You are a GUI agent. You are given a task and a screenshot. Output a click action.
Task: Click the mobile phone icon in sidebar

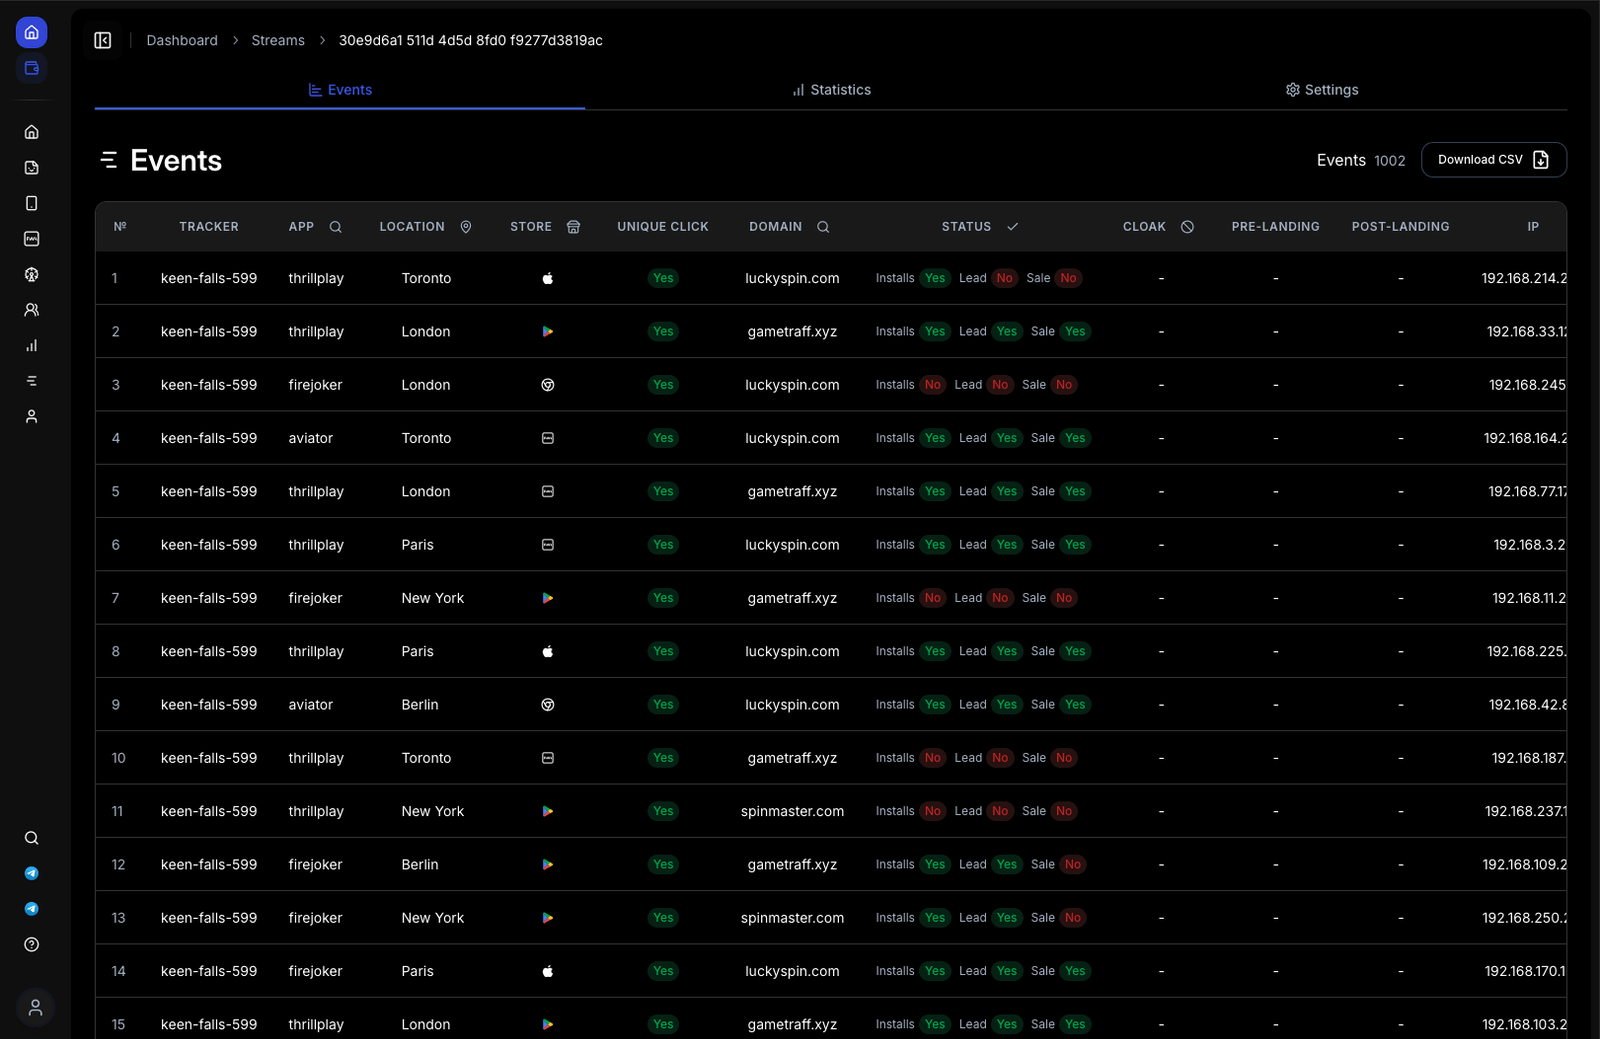pos(32,203)
